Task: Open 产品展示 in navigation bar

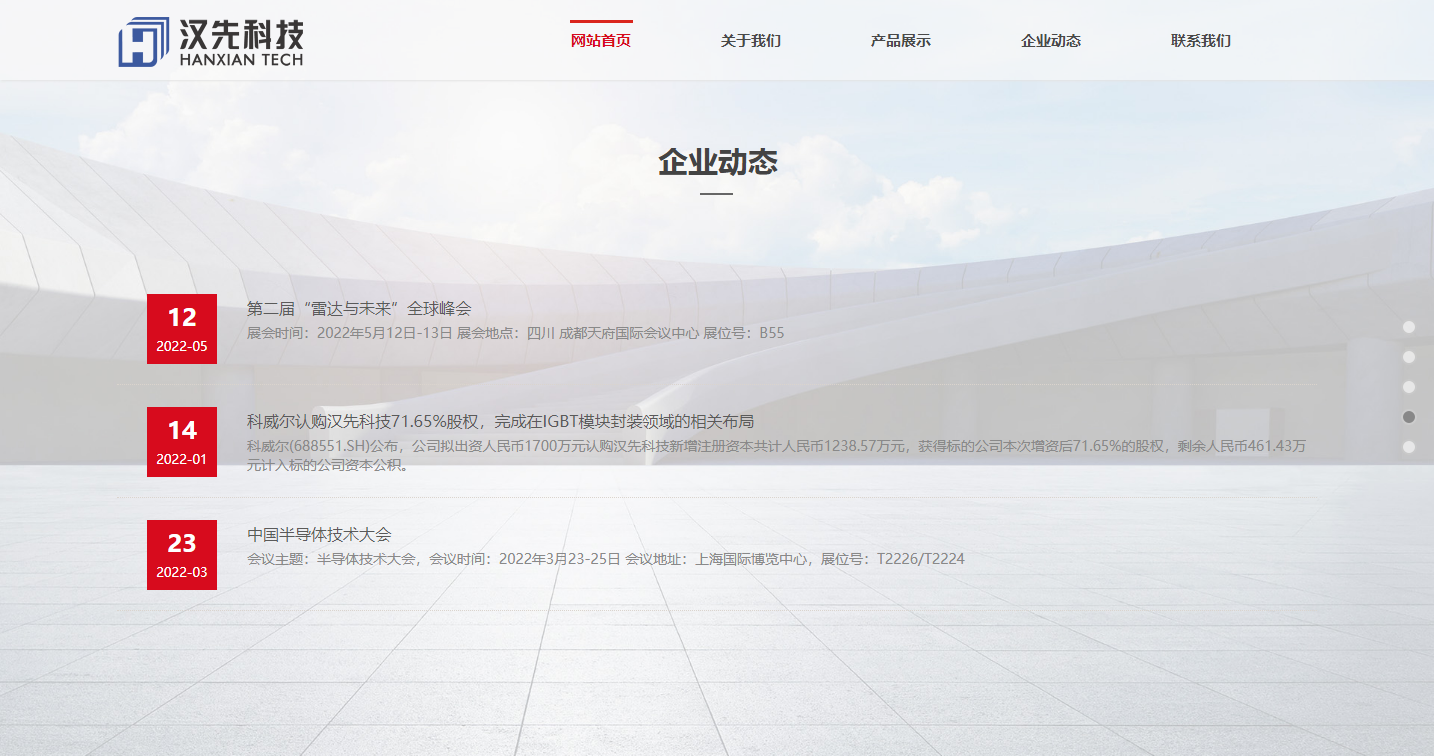Action: (901, 41)
